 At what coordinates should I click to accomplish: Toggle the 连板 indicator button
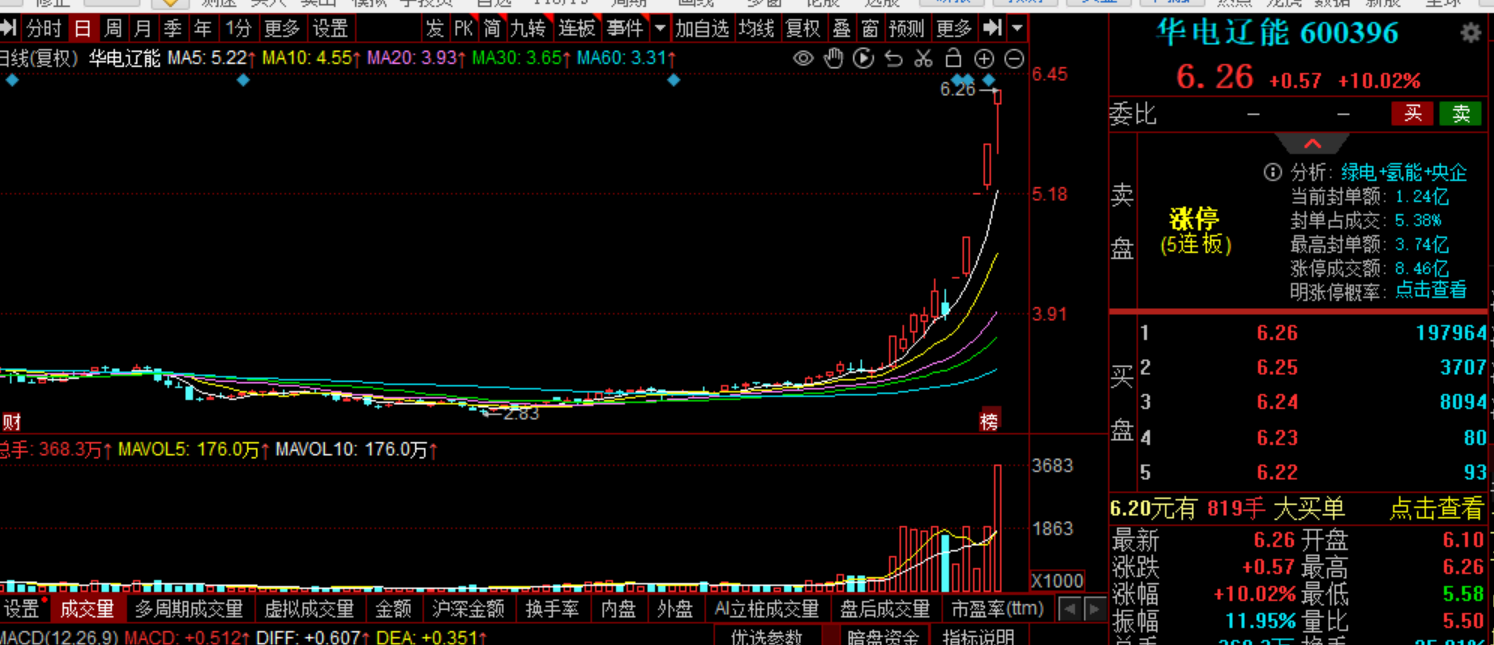tap(577, 28)
